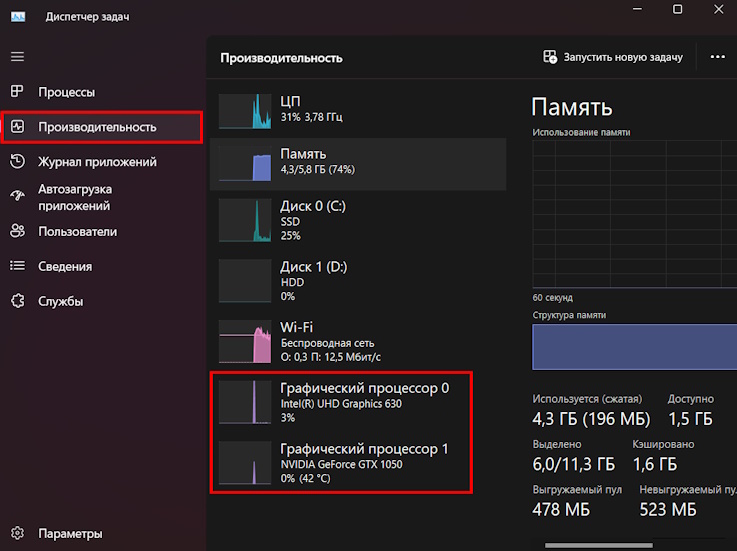
Task: Click the Память heading text
Action: click(572, 107)
